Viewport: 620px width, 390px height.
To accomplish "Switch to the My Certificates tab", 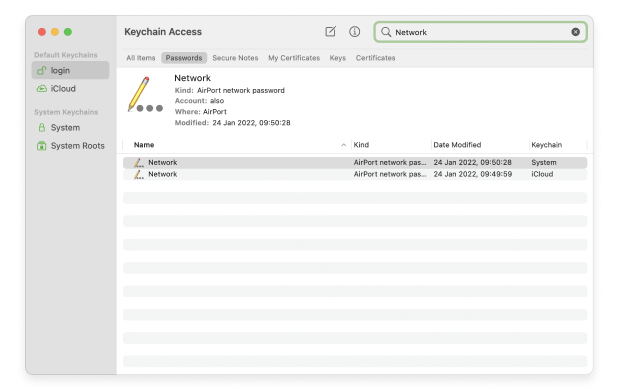I will point(294,58).
